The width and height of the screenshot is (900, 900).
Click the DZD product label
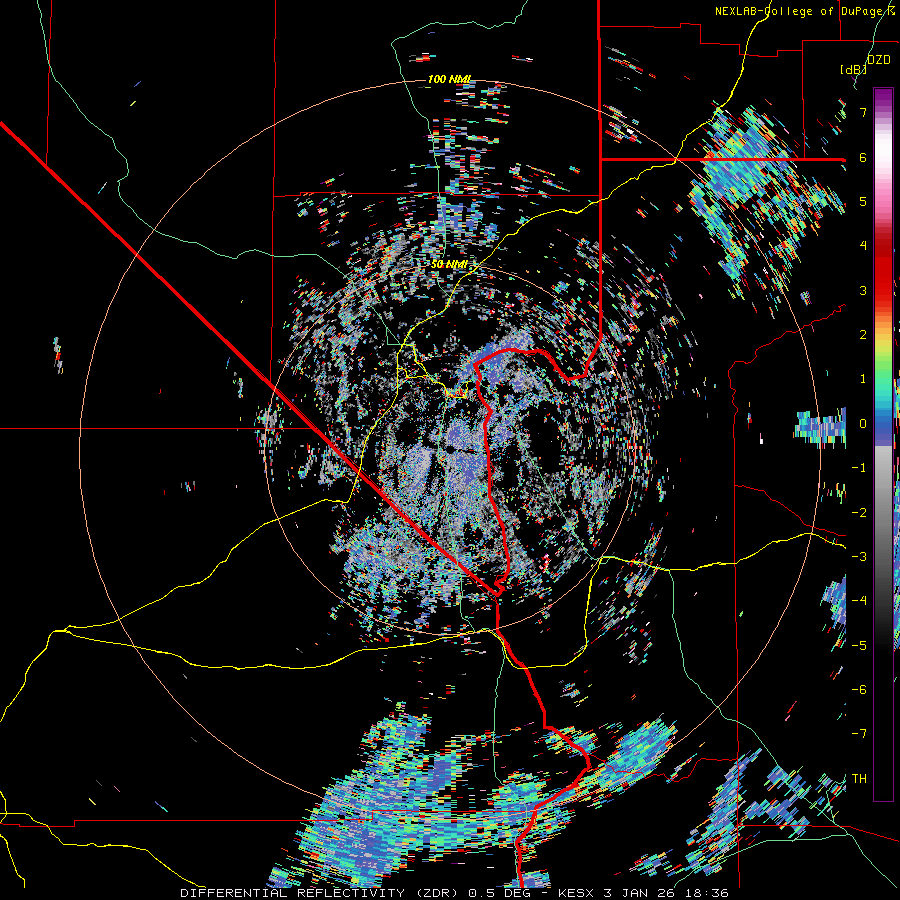[879, 60]
